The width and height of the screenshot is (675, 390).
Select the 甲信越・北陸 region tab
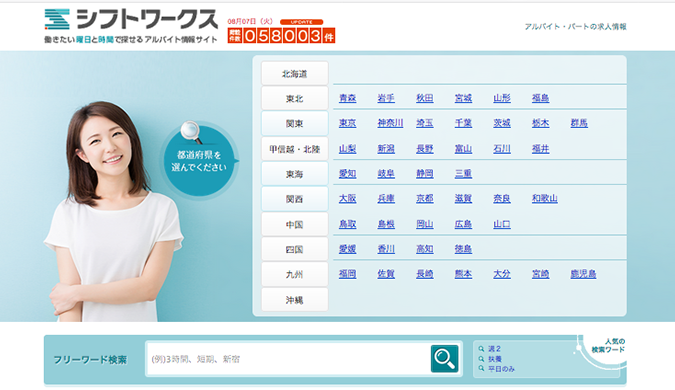(294, 149)
